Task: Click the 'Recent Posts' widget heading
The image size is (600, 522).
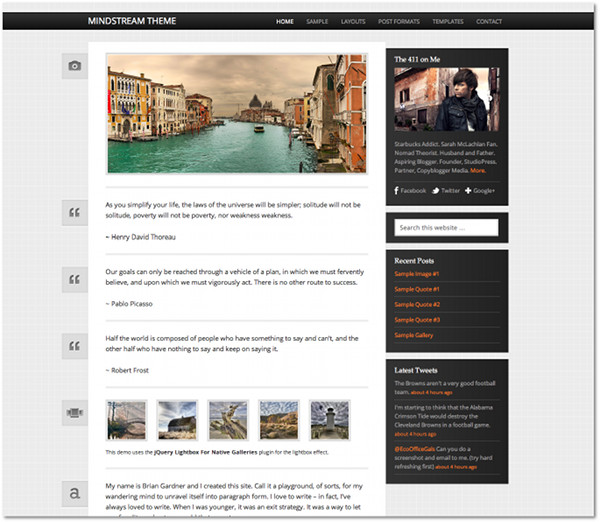Action: pos(414,261)
